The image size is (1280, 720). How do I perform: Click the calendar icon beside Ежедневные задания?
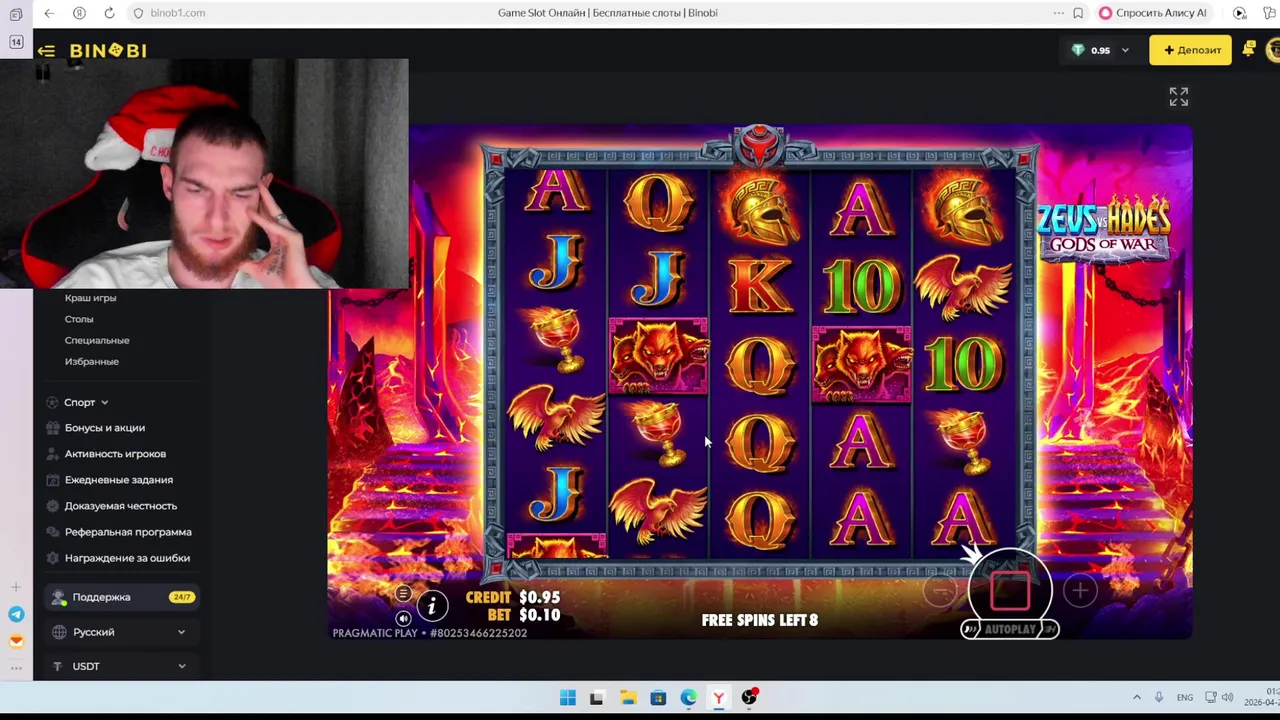pyautogui.click(x=52, y=480)
